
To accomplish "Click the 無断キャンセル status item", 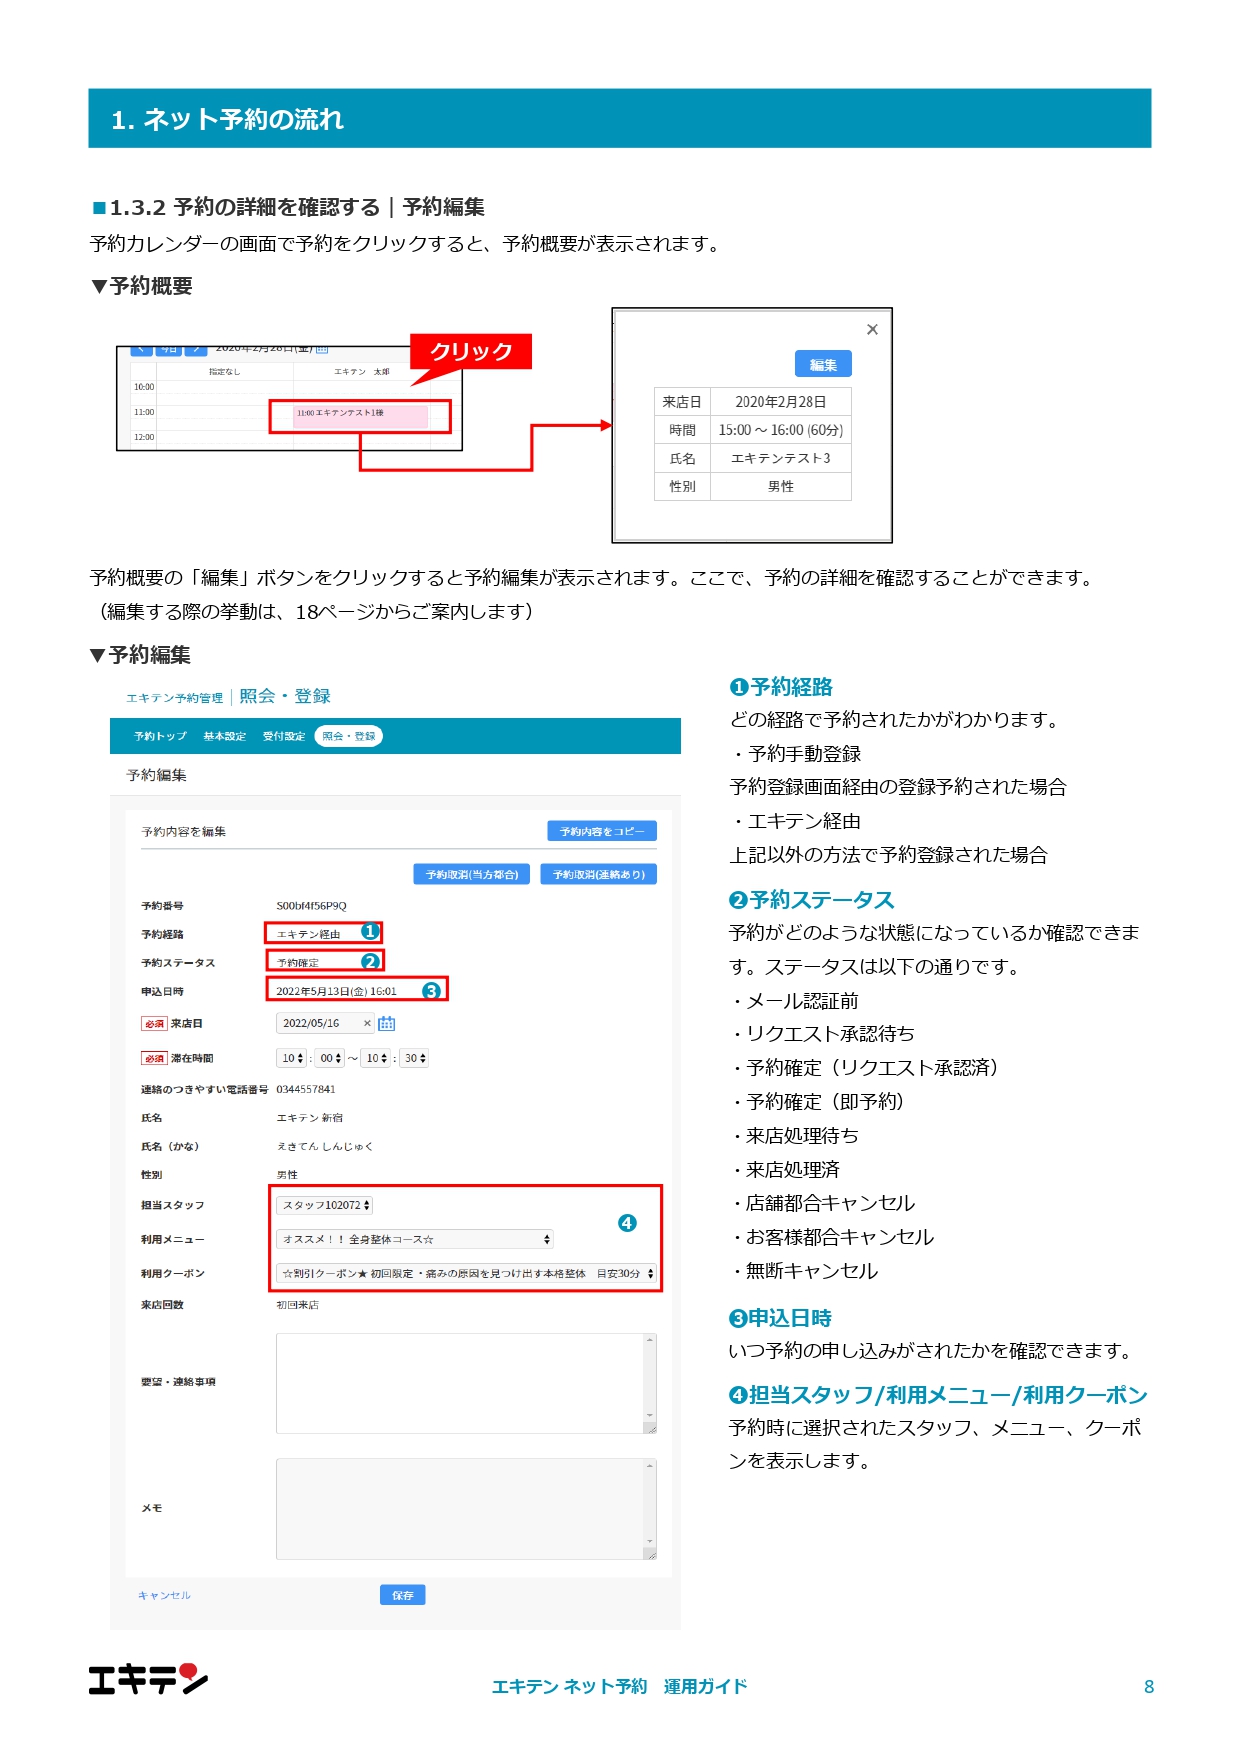I will click(x=812, y=1271).
